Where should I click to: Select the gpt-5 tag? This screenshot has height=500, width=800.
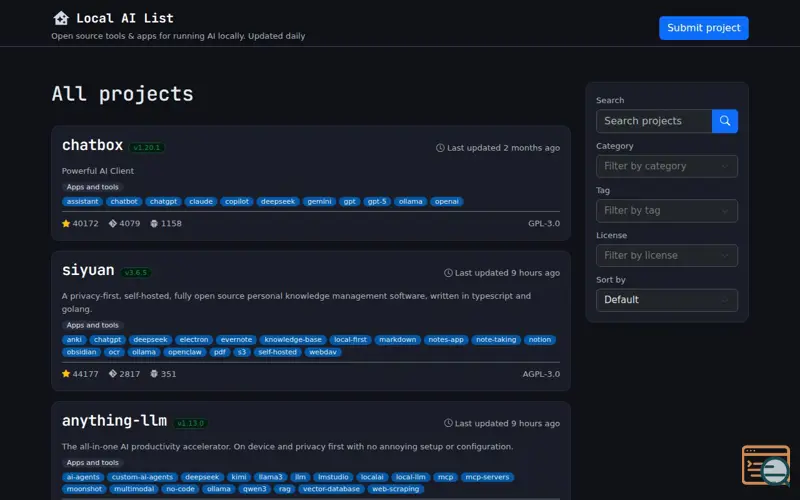click(x=377, y=202)
